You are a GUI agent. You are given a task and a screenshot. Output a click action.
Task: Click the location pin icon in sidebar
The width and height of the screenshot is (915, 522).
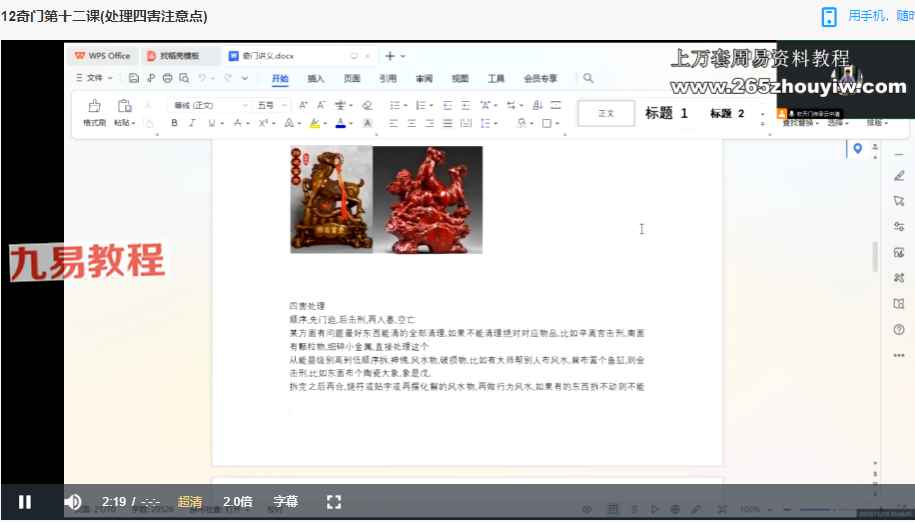pyautogui.click(x=857, y=149)
